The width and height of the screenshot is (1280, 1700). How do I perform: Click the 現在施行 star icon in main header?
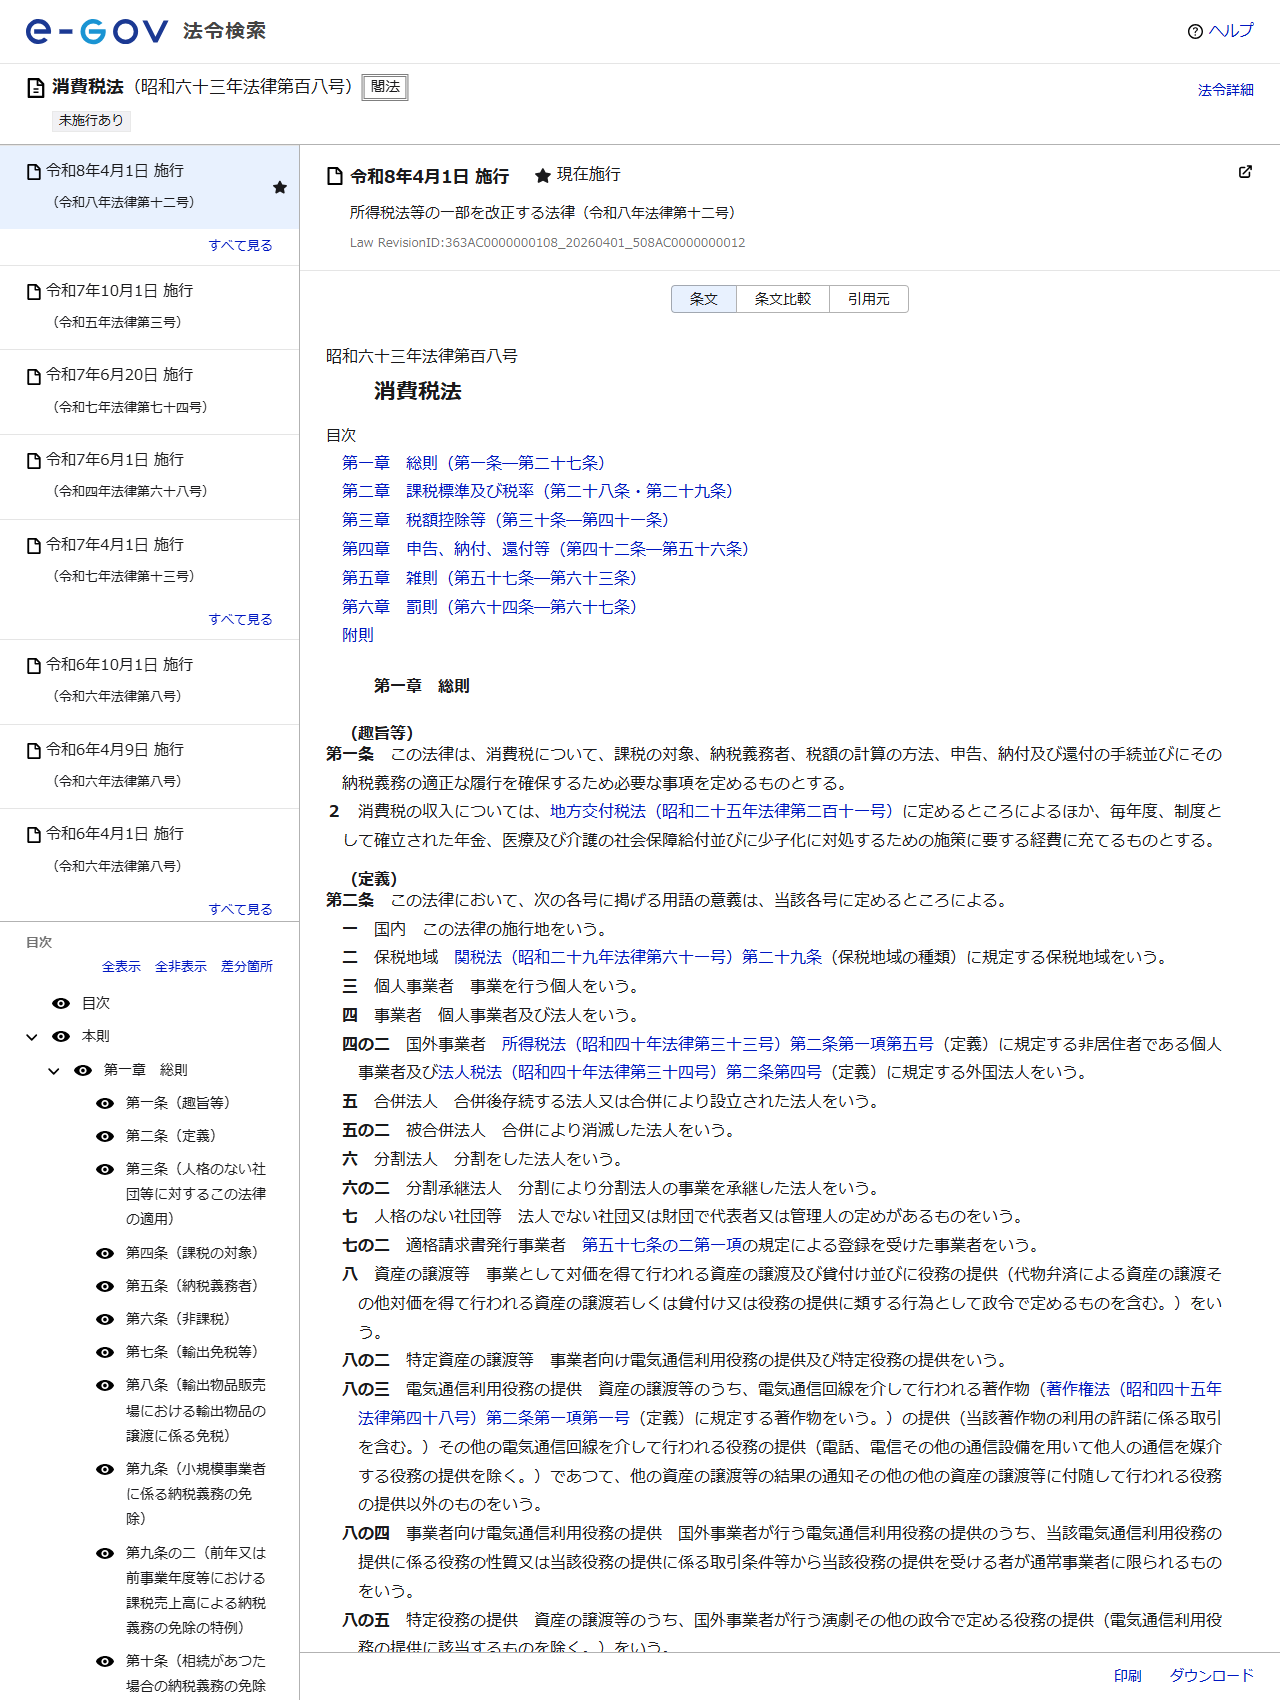[543, 176]
